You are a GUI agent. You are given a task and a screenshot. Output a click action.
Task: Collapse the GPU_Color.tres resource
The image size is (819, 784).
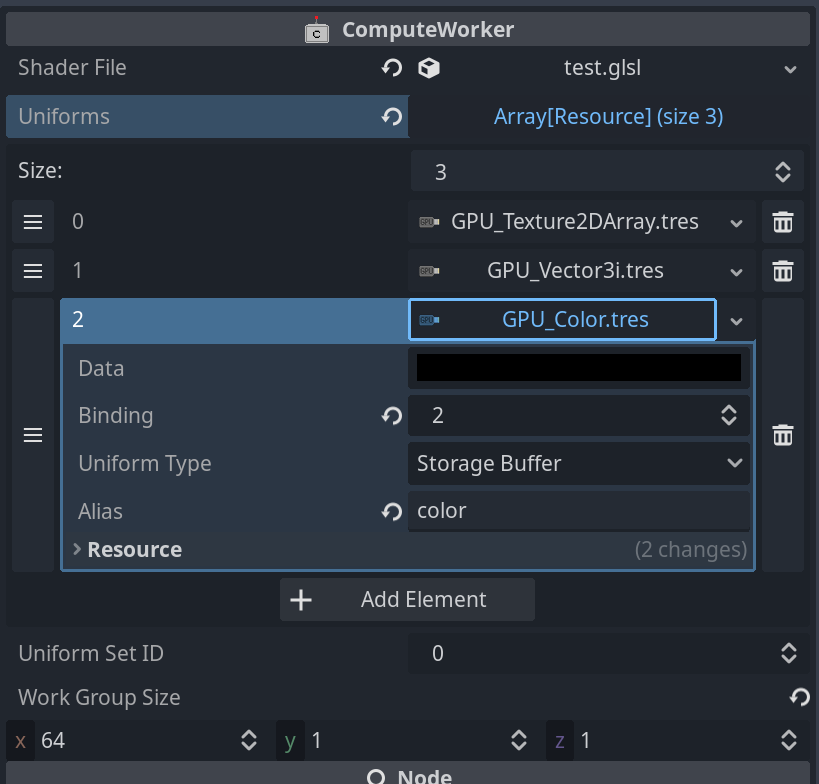coord(562,320)
